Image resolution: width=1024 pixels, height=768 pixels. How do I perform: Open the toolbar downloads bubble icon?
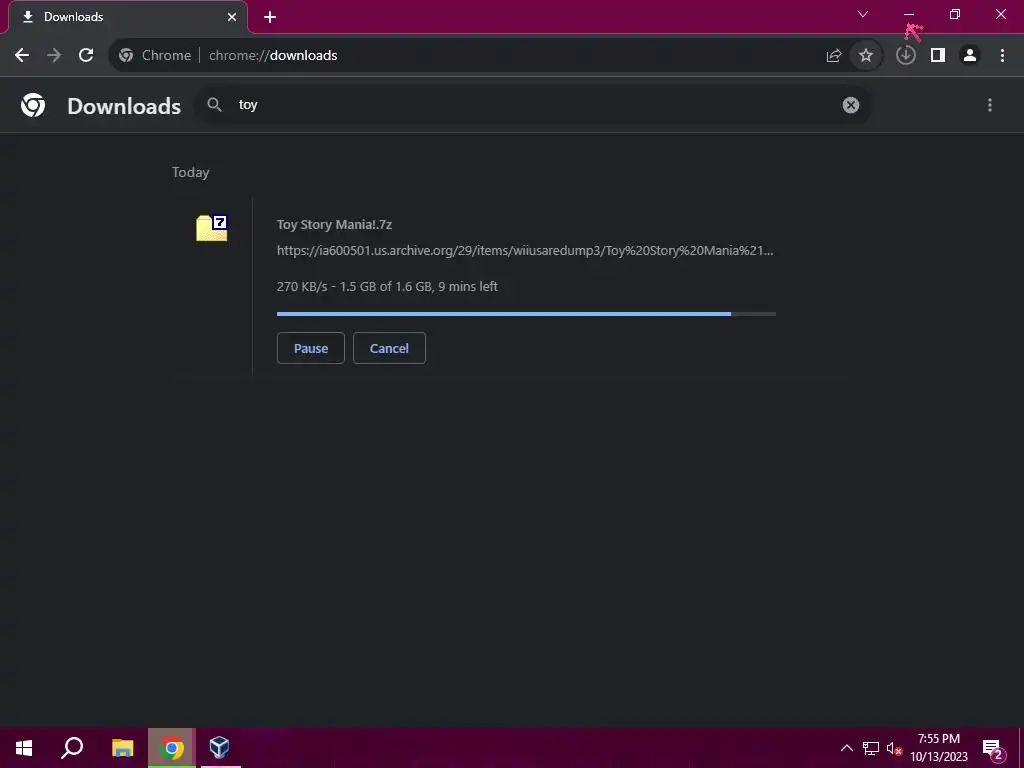click(906, 56)
